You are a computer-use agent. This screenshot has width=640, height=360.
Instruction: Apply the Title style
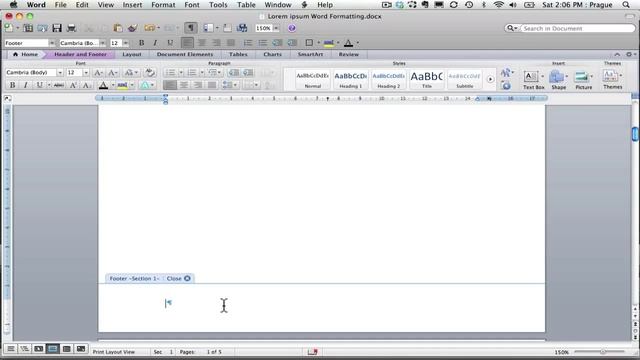click(427, 79)
